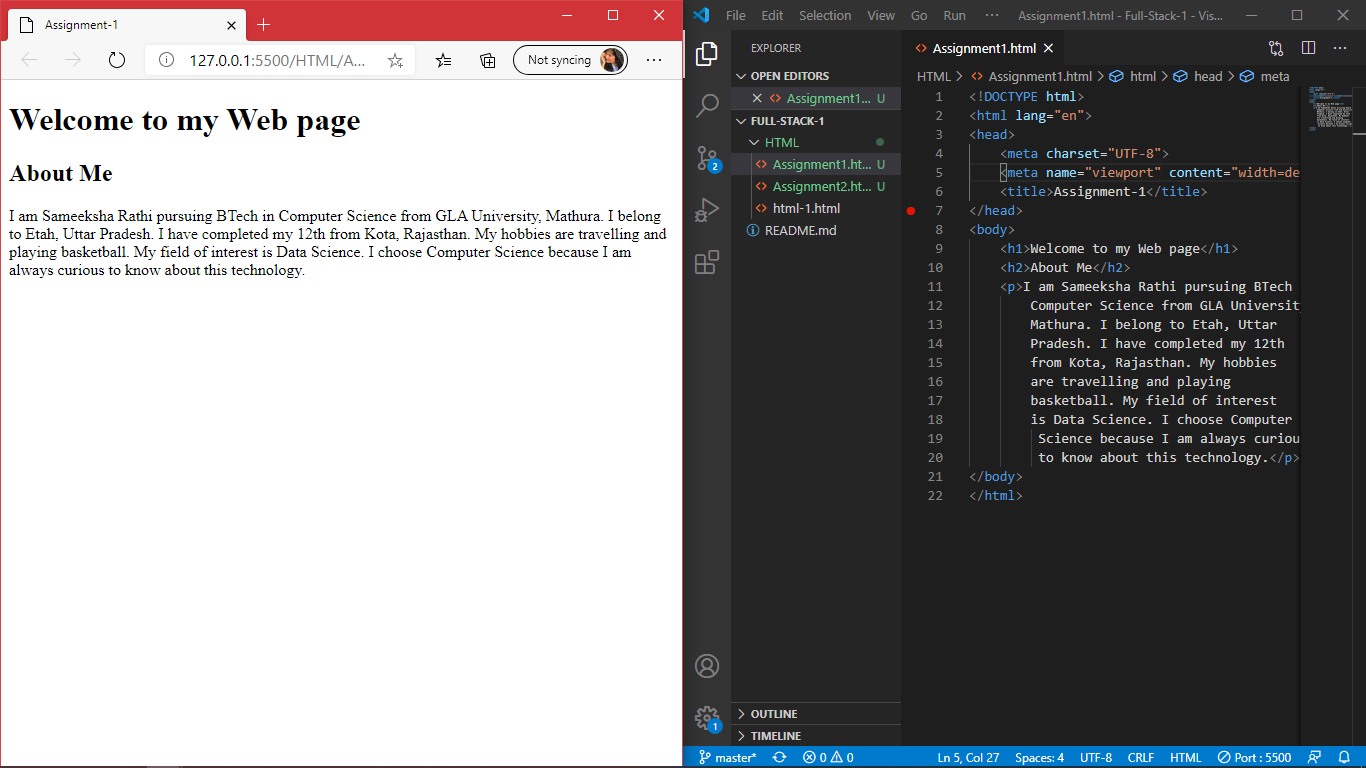Click the Accounts icon in activity bar
The height and width of the screenshot is (768, 1366).
pos(707,666)
